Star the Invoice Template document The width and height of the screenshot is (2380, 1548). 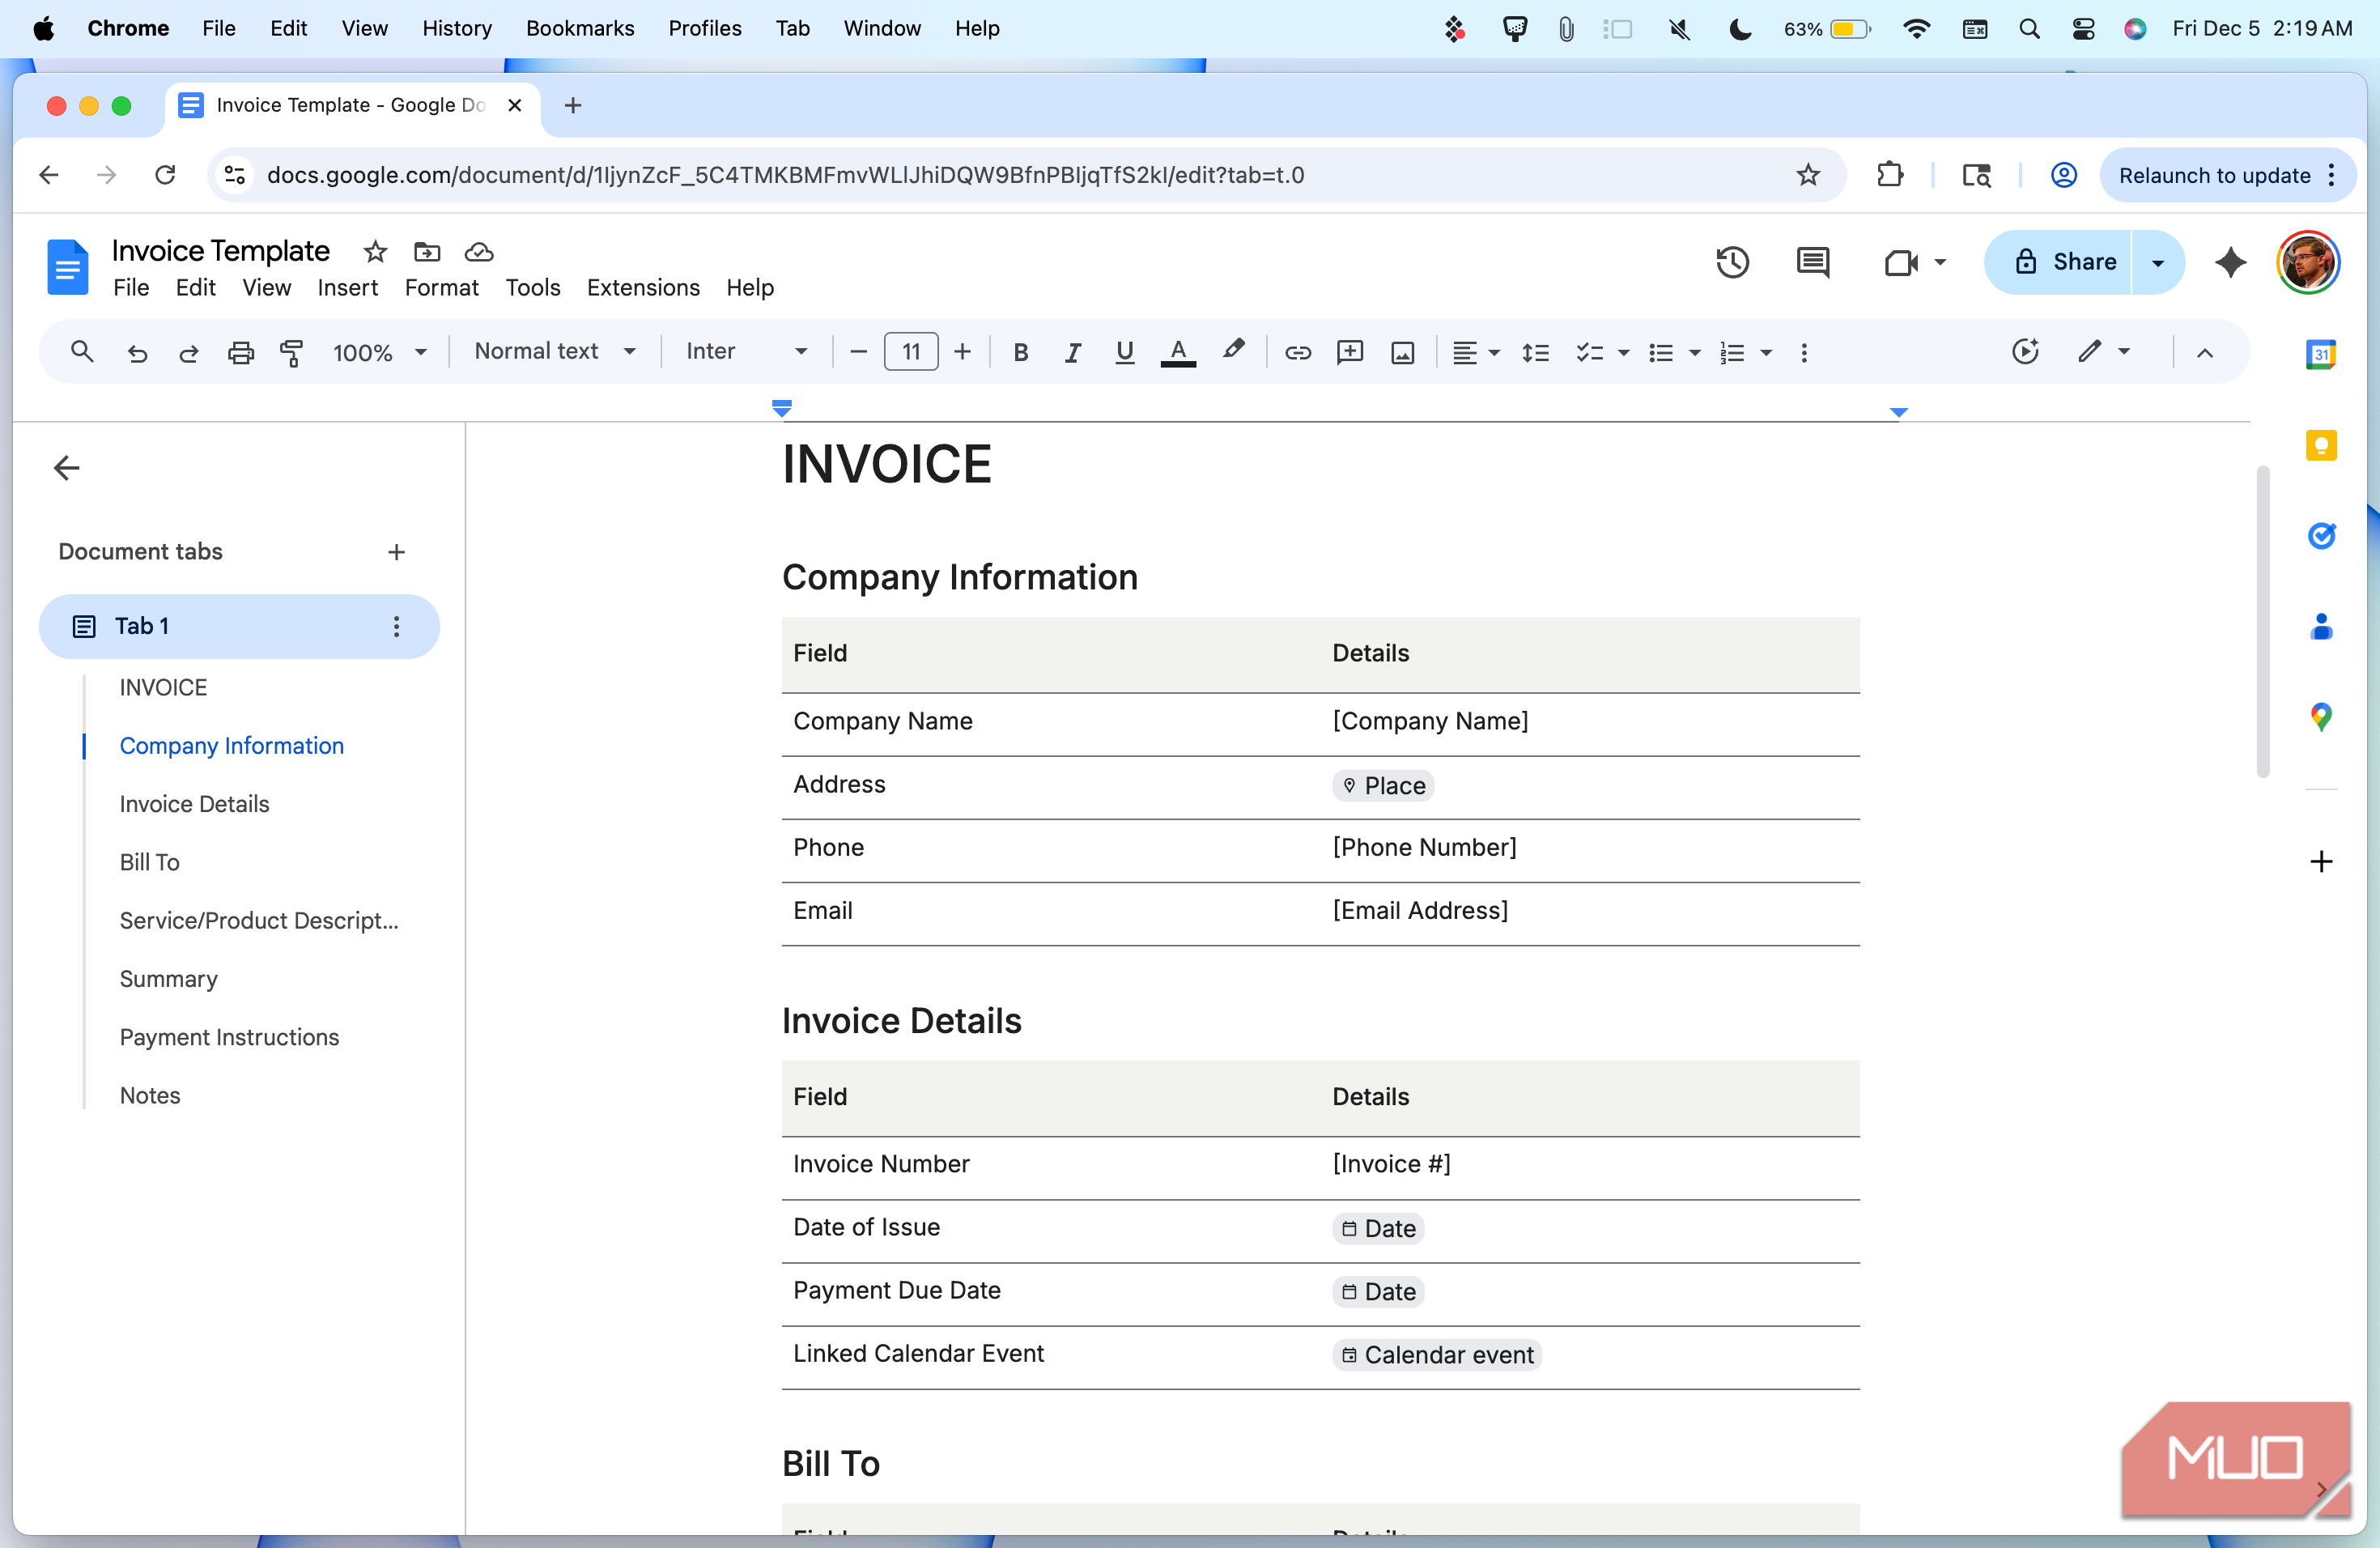tap(375, 252)
